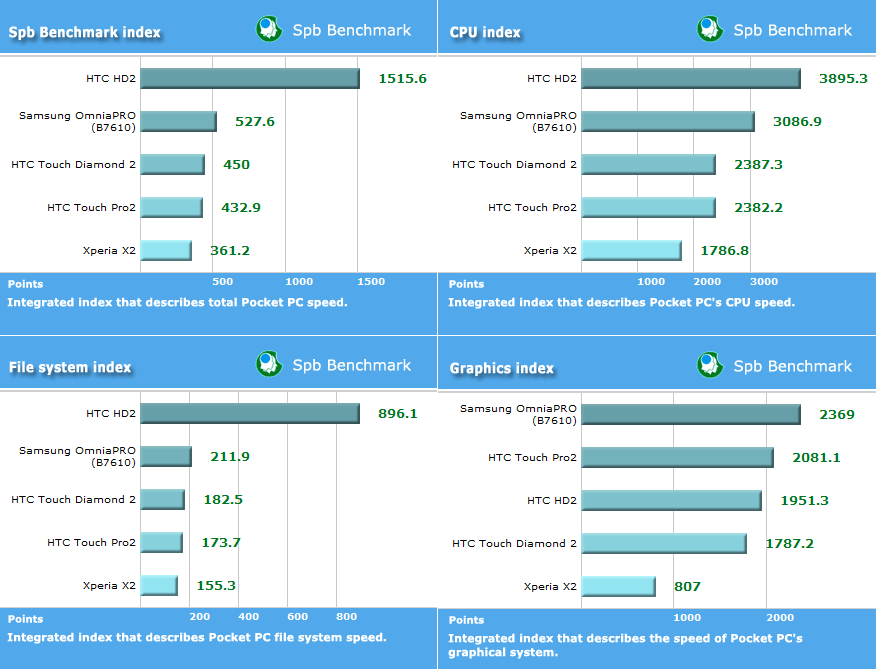Click the 432.9 score value

(241, 208)
